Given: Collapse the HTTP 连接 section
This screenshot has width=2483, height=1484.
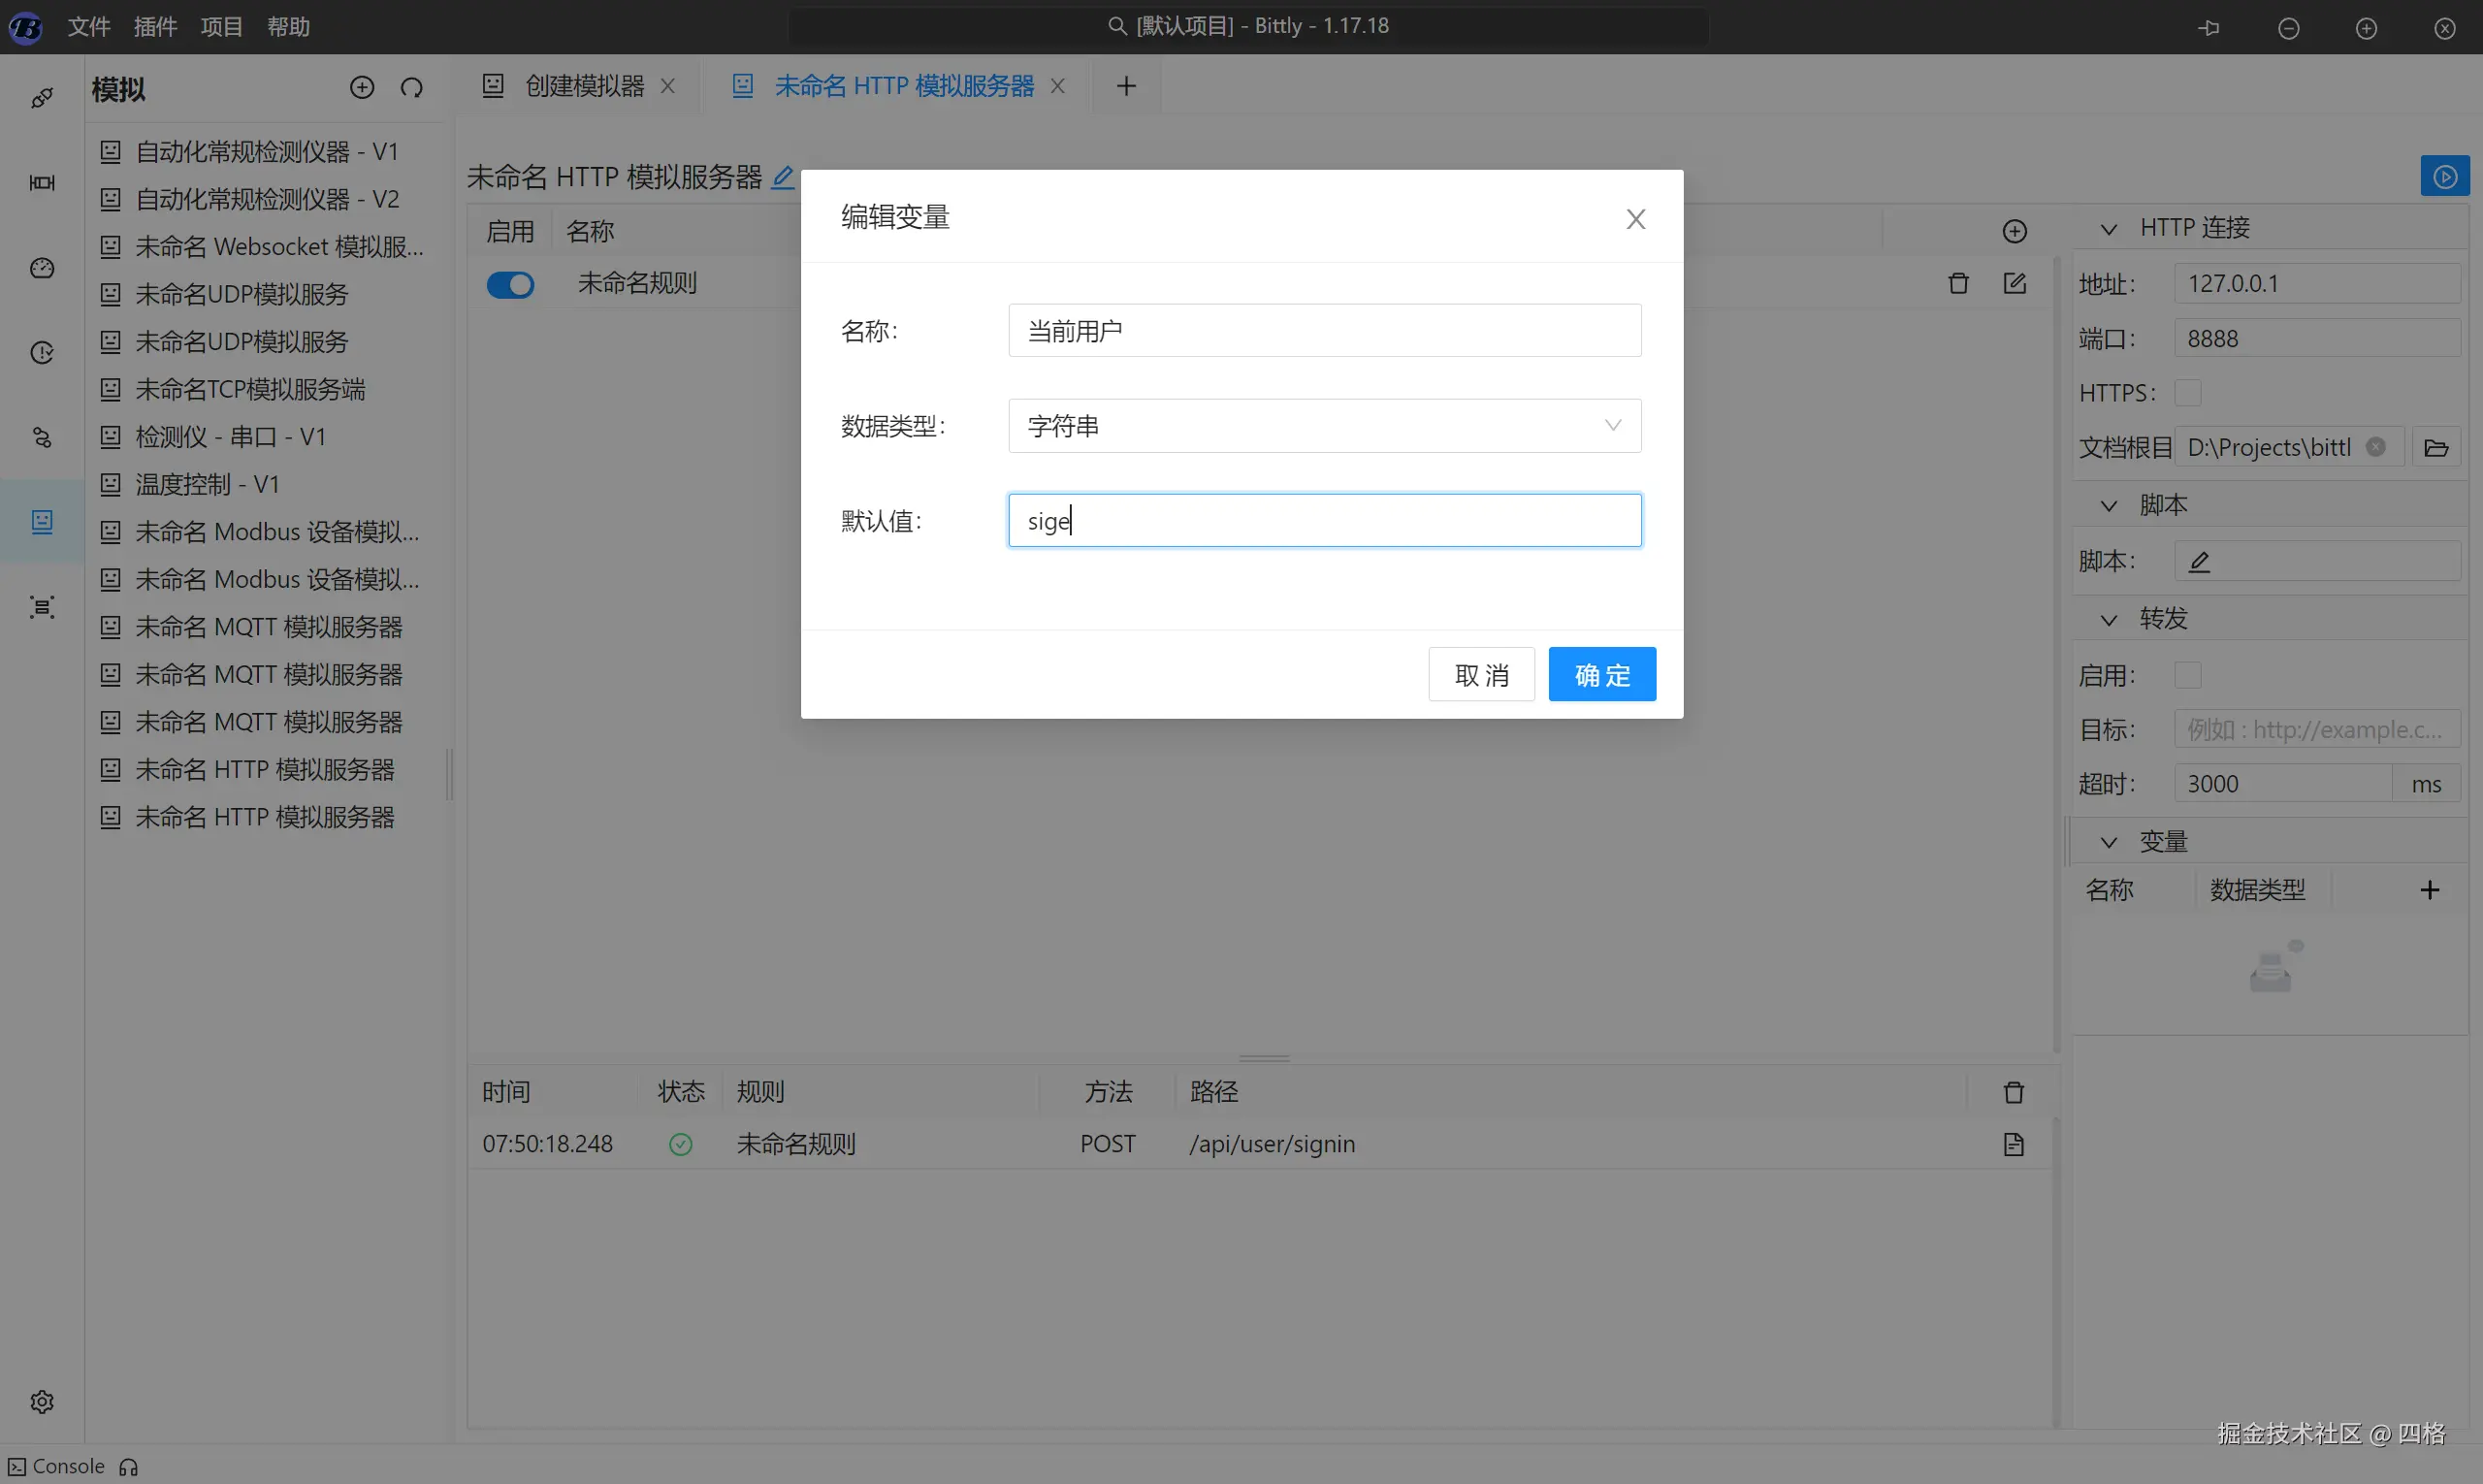Looking at the screenshot, I should pyautogui.click(x=2108, y=229).
